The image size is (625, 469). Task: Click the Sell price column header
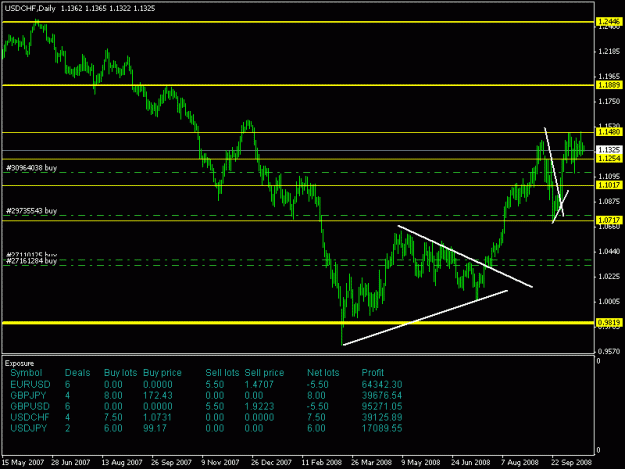coord(264,373)
